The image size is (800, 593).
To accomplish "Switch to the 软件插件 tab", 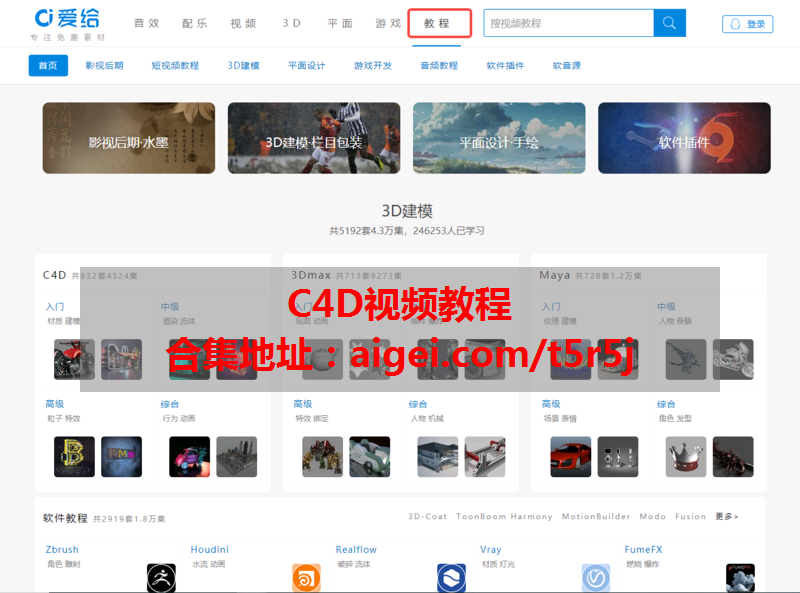I will pyautogui.click(x=505, y=65).
